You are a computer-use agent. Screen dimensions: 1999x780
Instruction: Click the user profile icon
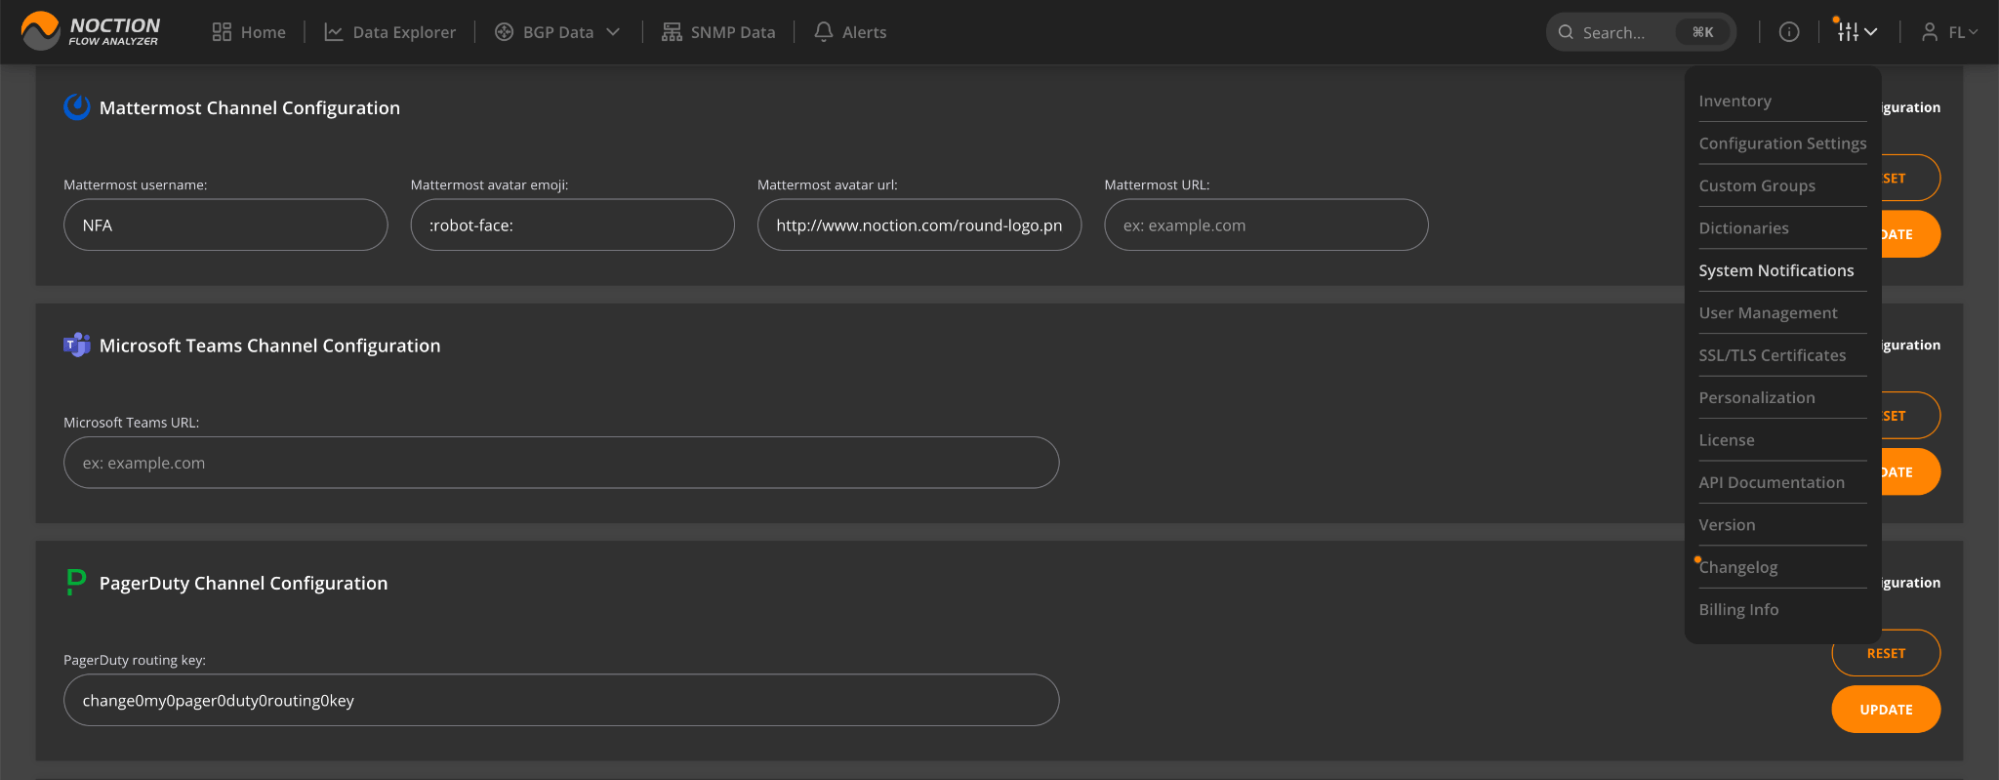click(x=1929, y=32)
